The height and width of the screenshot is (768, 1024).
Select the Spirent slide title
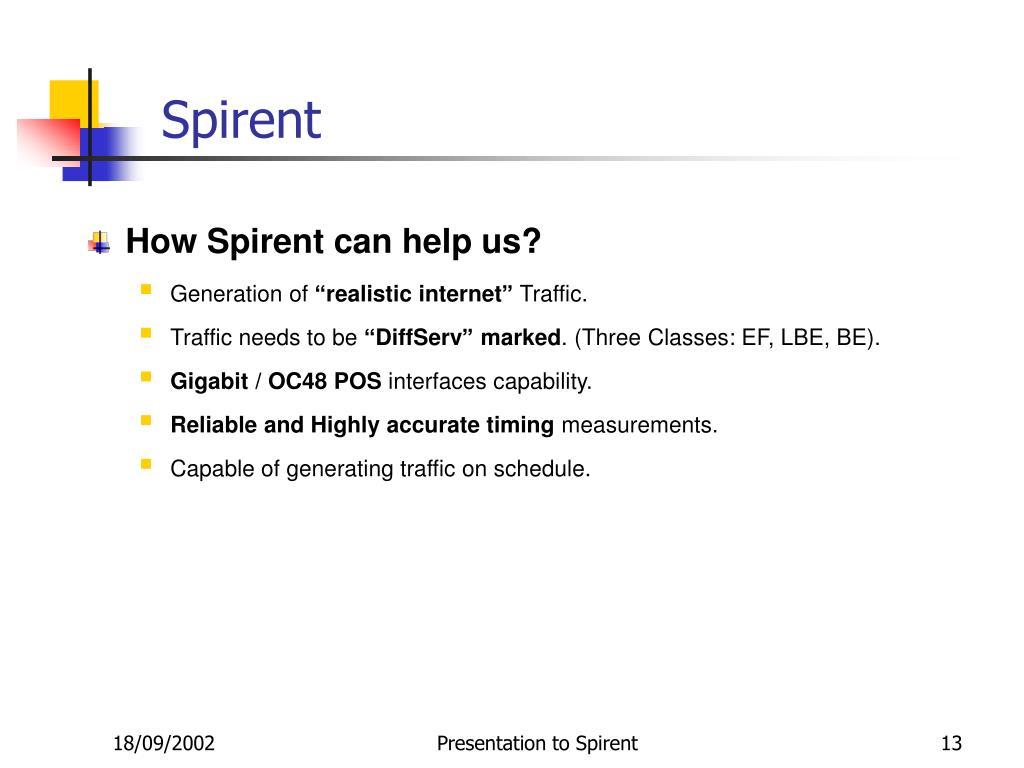[x=241, y=121]
